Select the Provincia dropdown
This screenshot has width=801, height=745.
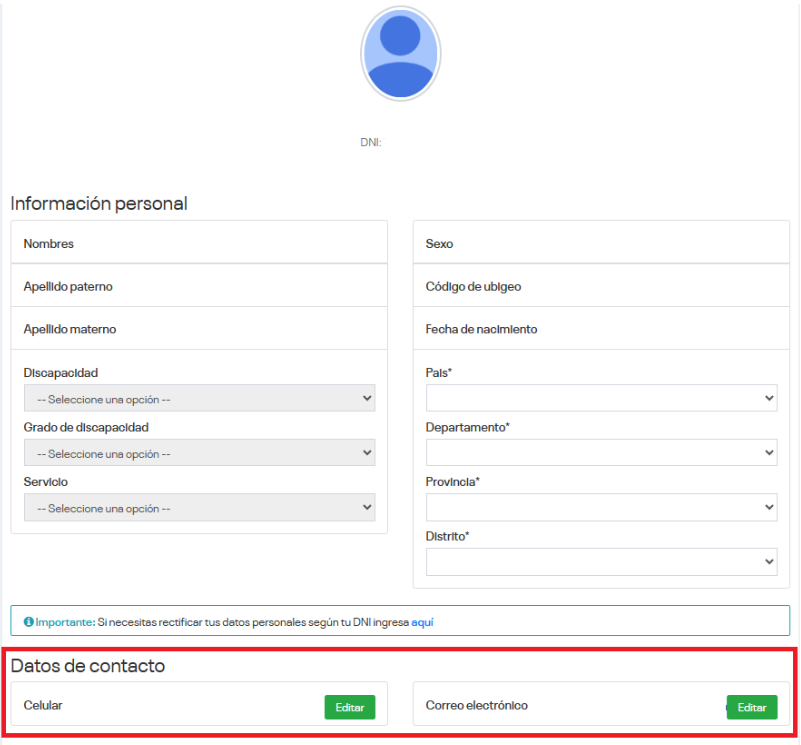tap(601, 507)
